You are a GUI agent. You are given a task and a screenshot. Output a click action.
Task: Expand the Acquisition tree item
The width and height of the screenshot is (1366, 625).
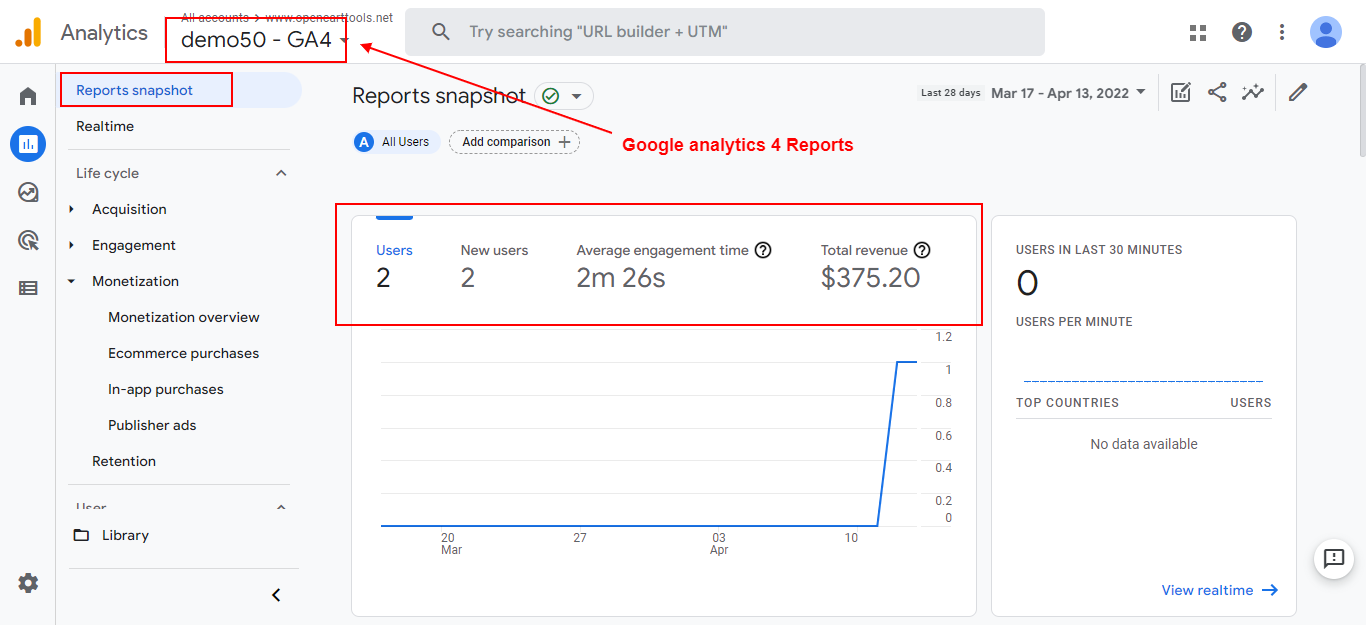tap(72, 209)
